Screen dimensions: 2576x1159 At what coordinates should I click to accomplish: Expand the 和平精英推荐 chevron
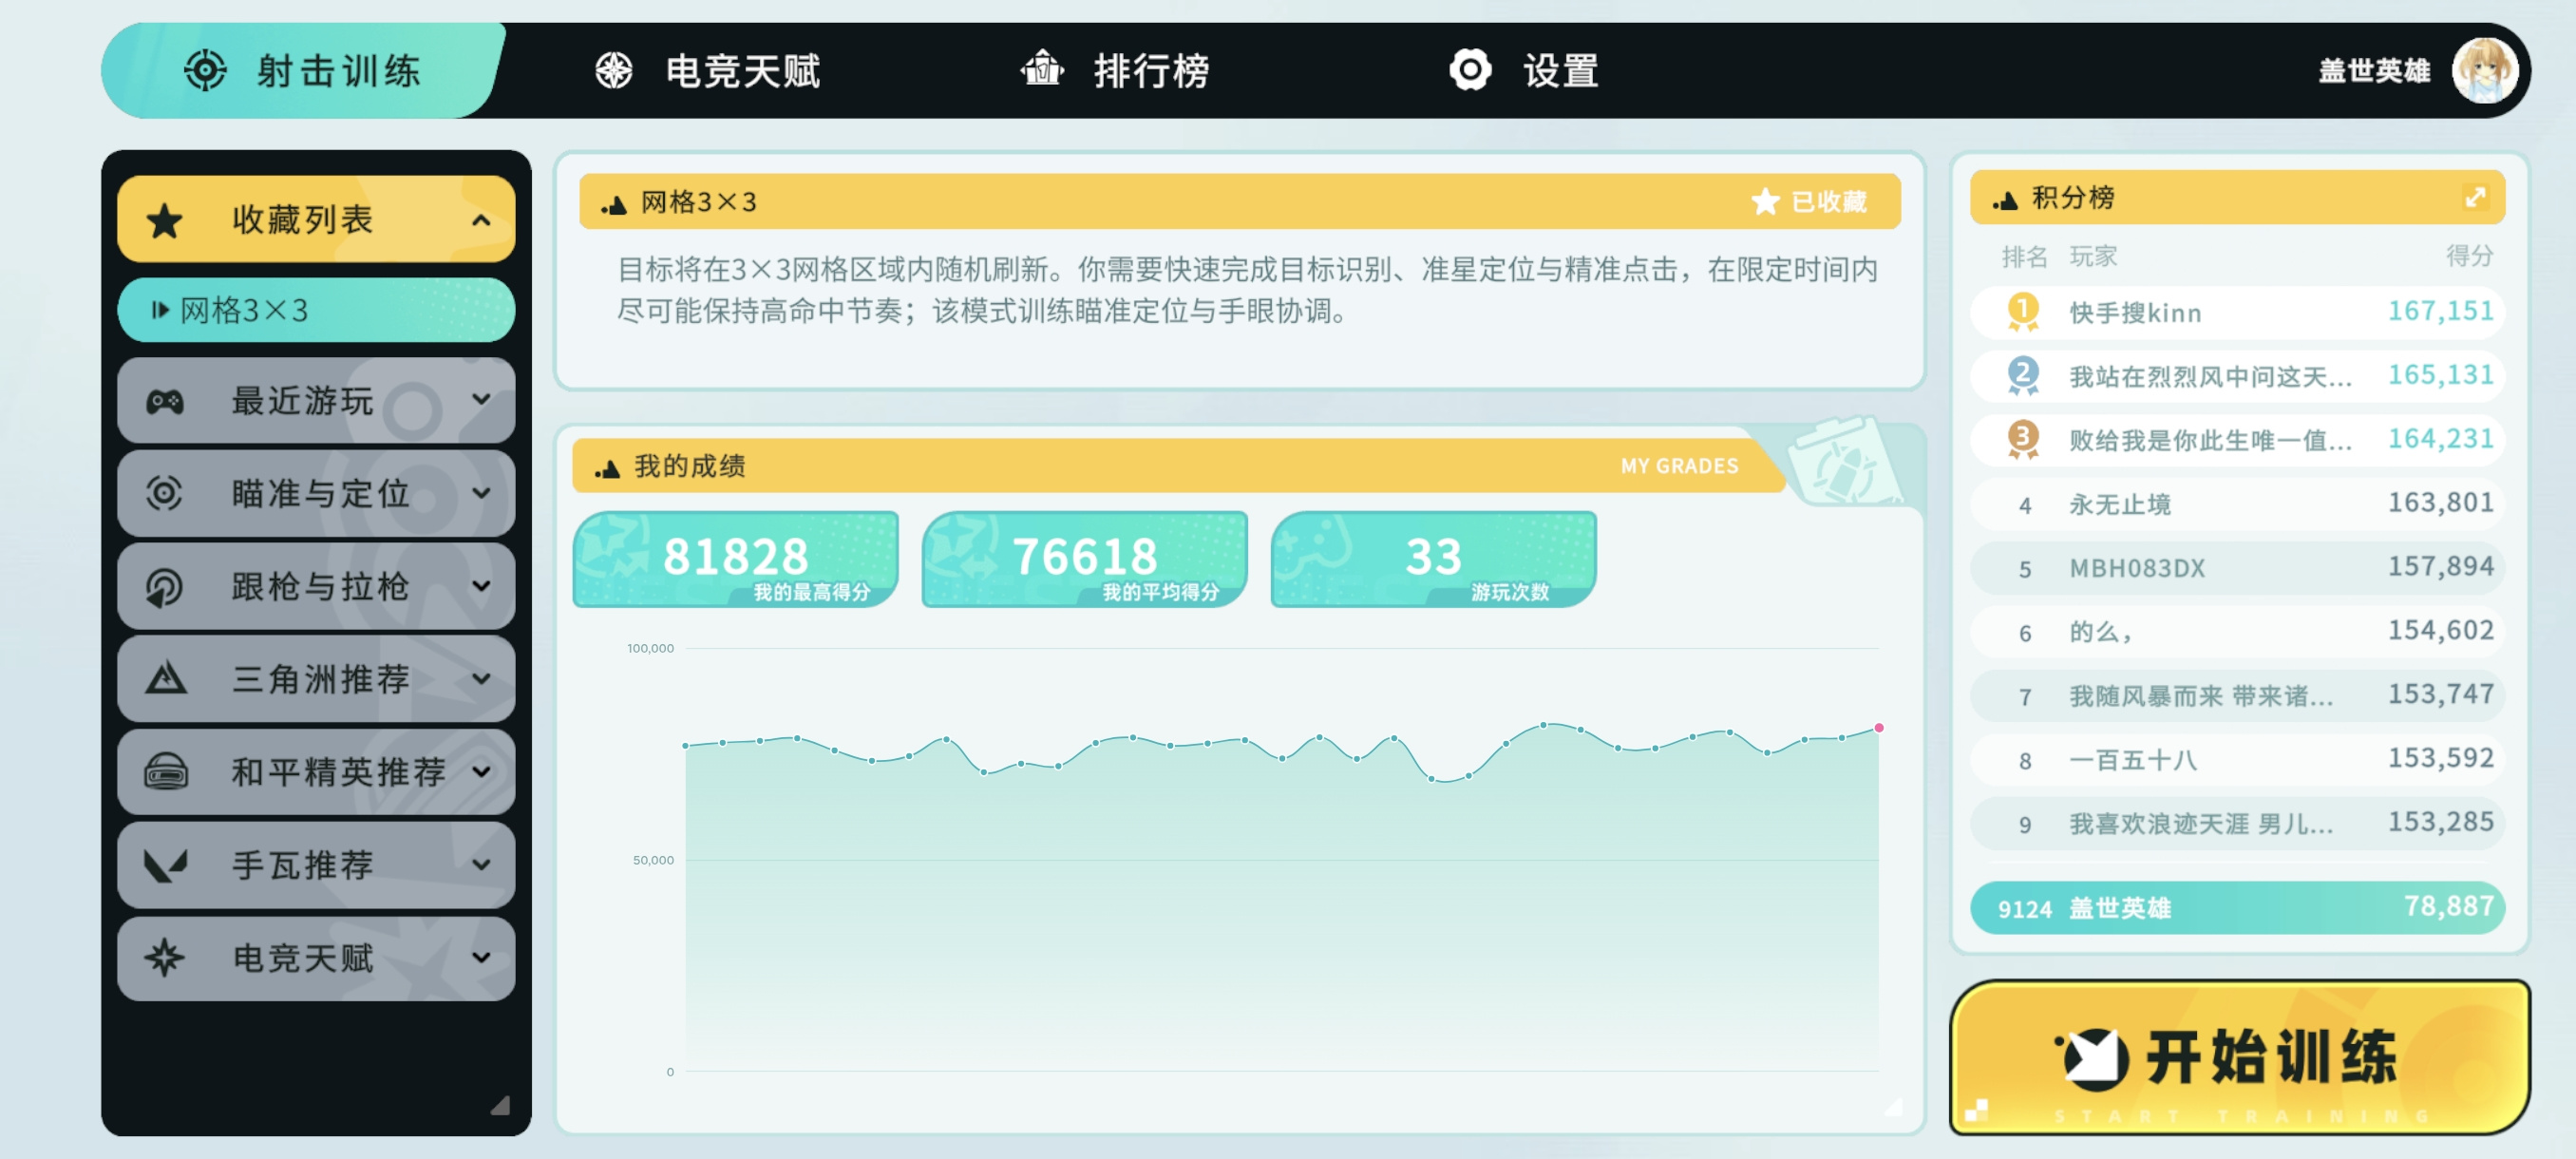click(x=481, y=772)
